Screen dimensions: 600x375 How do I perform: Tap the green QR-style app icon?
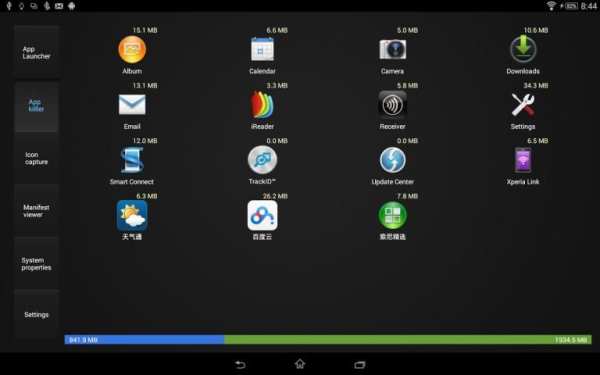[393, 215]
